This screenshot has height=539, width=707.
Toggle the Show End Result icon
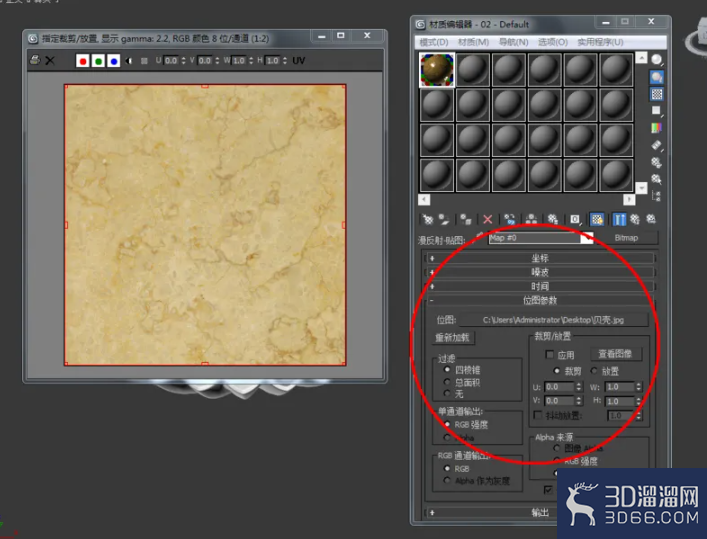(x=620, y=220)
